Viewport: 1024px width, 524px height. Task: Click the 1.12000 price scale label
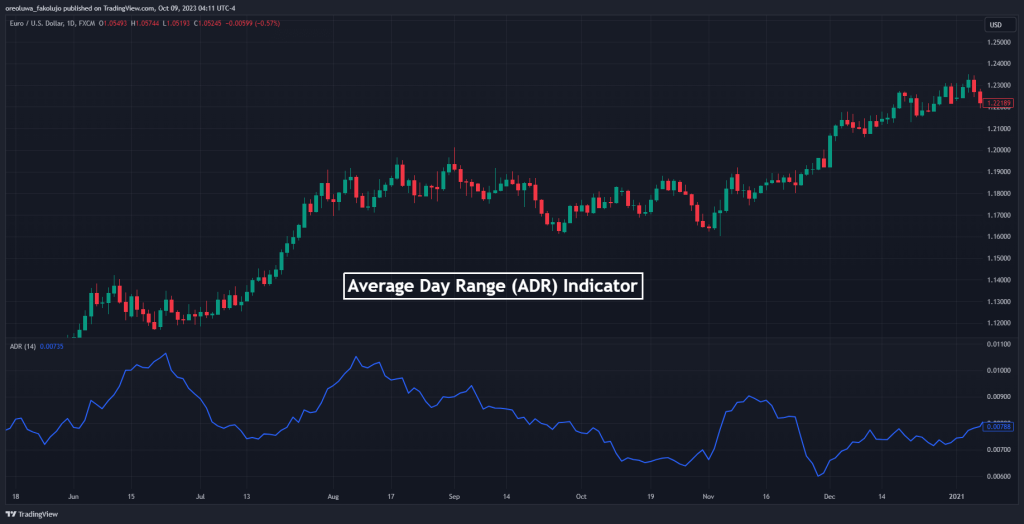point(997,323)
